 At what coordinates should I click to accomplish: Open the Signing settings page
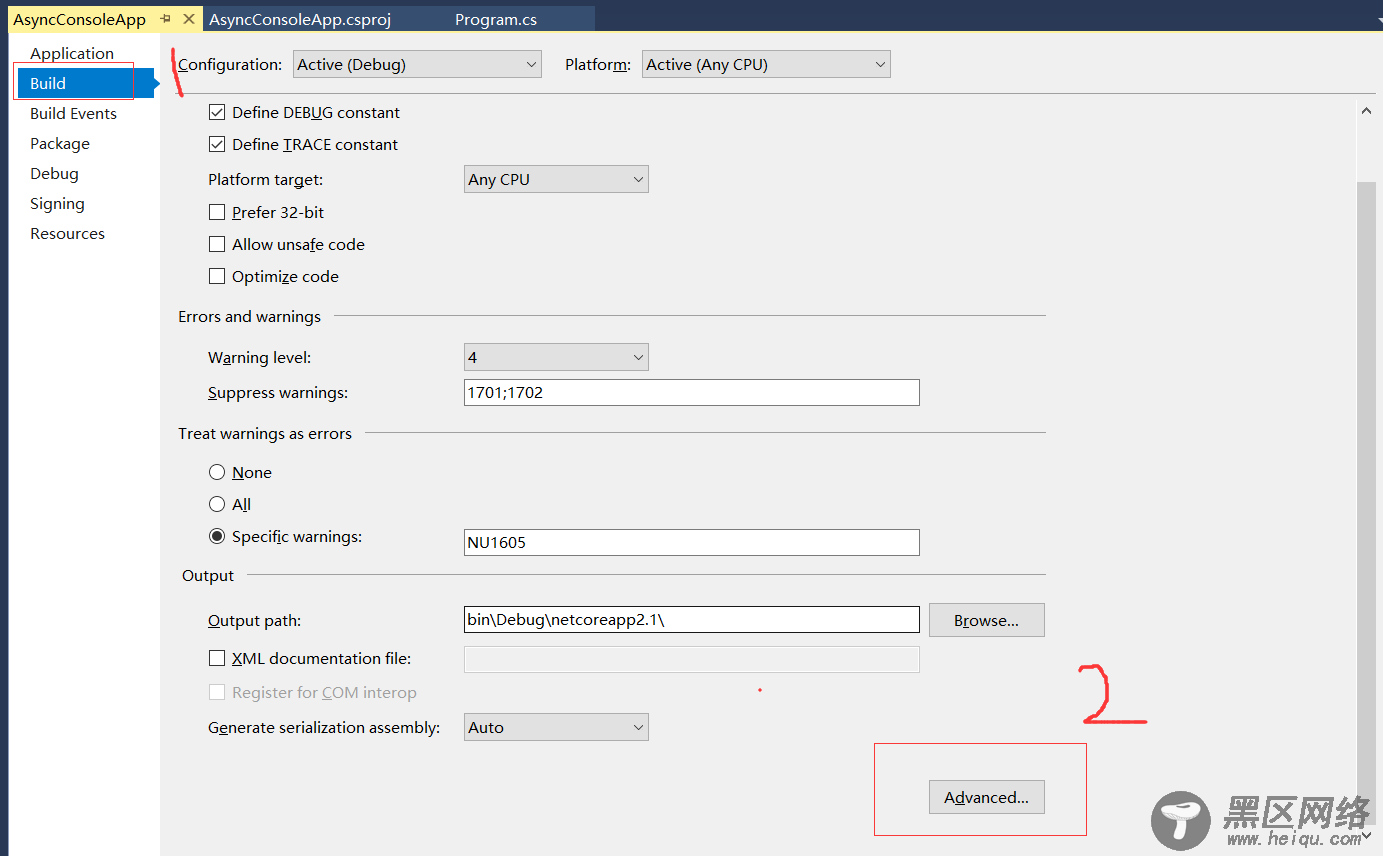(57, 203)
